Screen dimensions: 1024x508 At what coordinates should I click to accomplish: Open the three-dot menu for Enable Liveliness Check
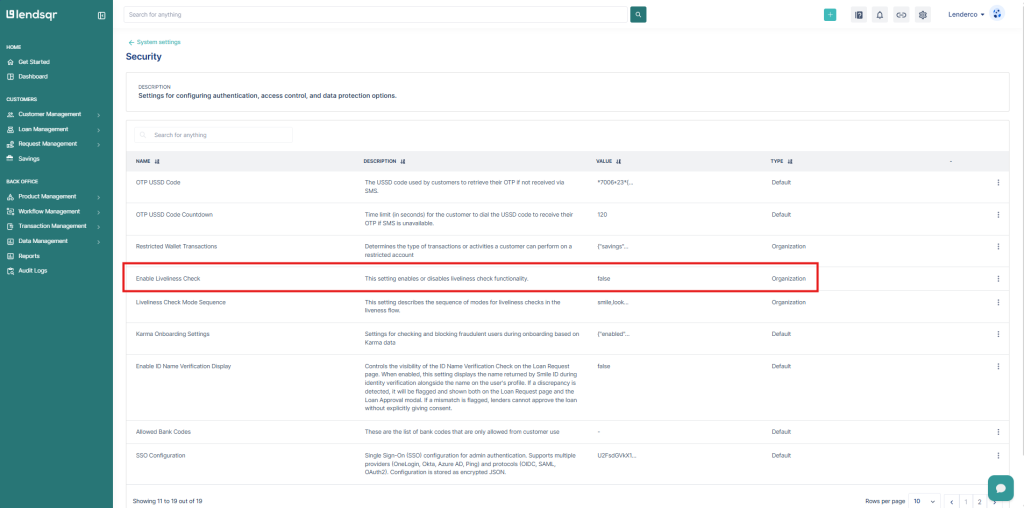998,278
